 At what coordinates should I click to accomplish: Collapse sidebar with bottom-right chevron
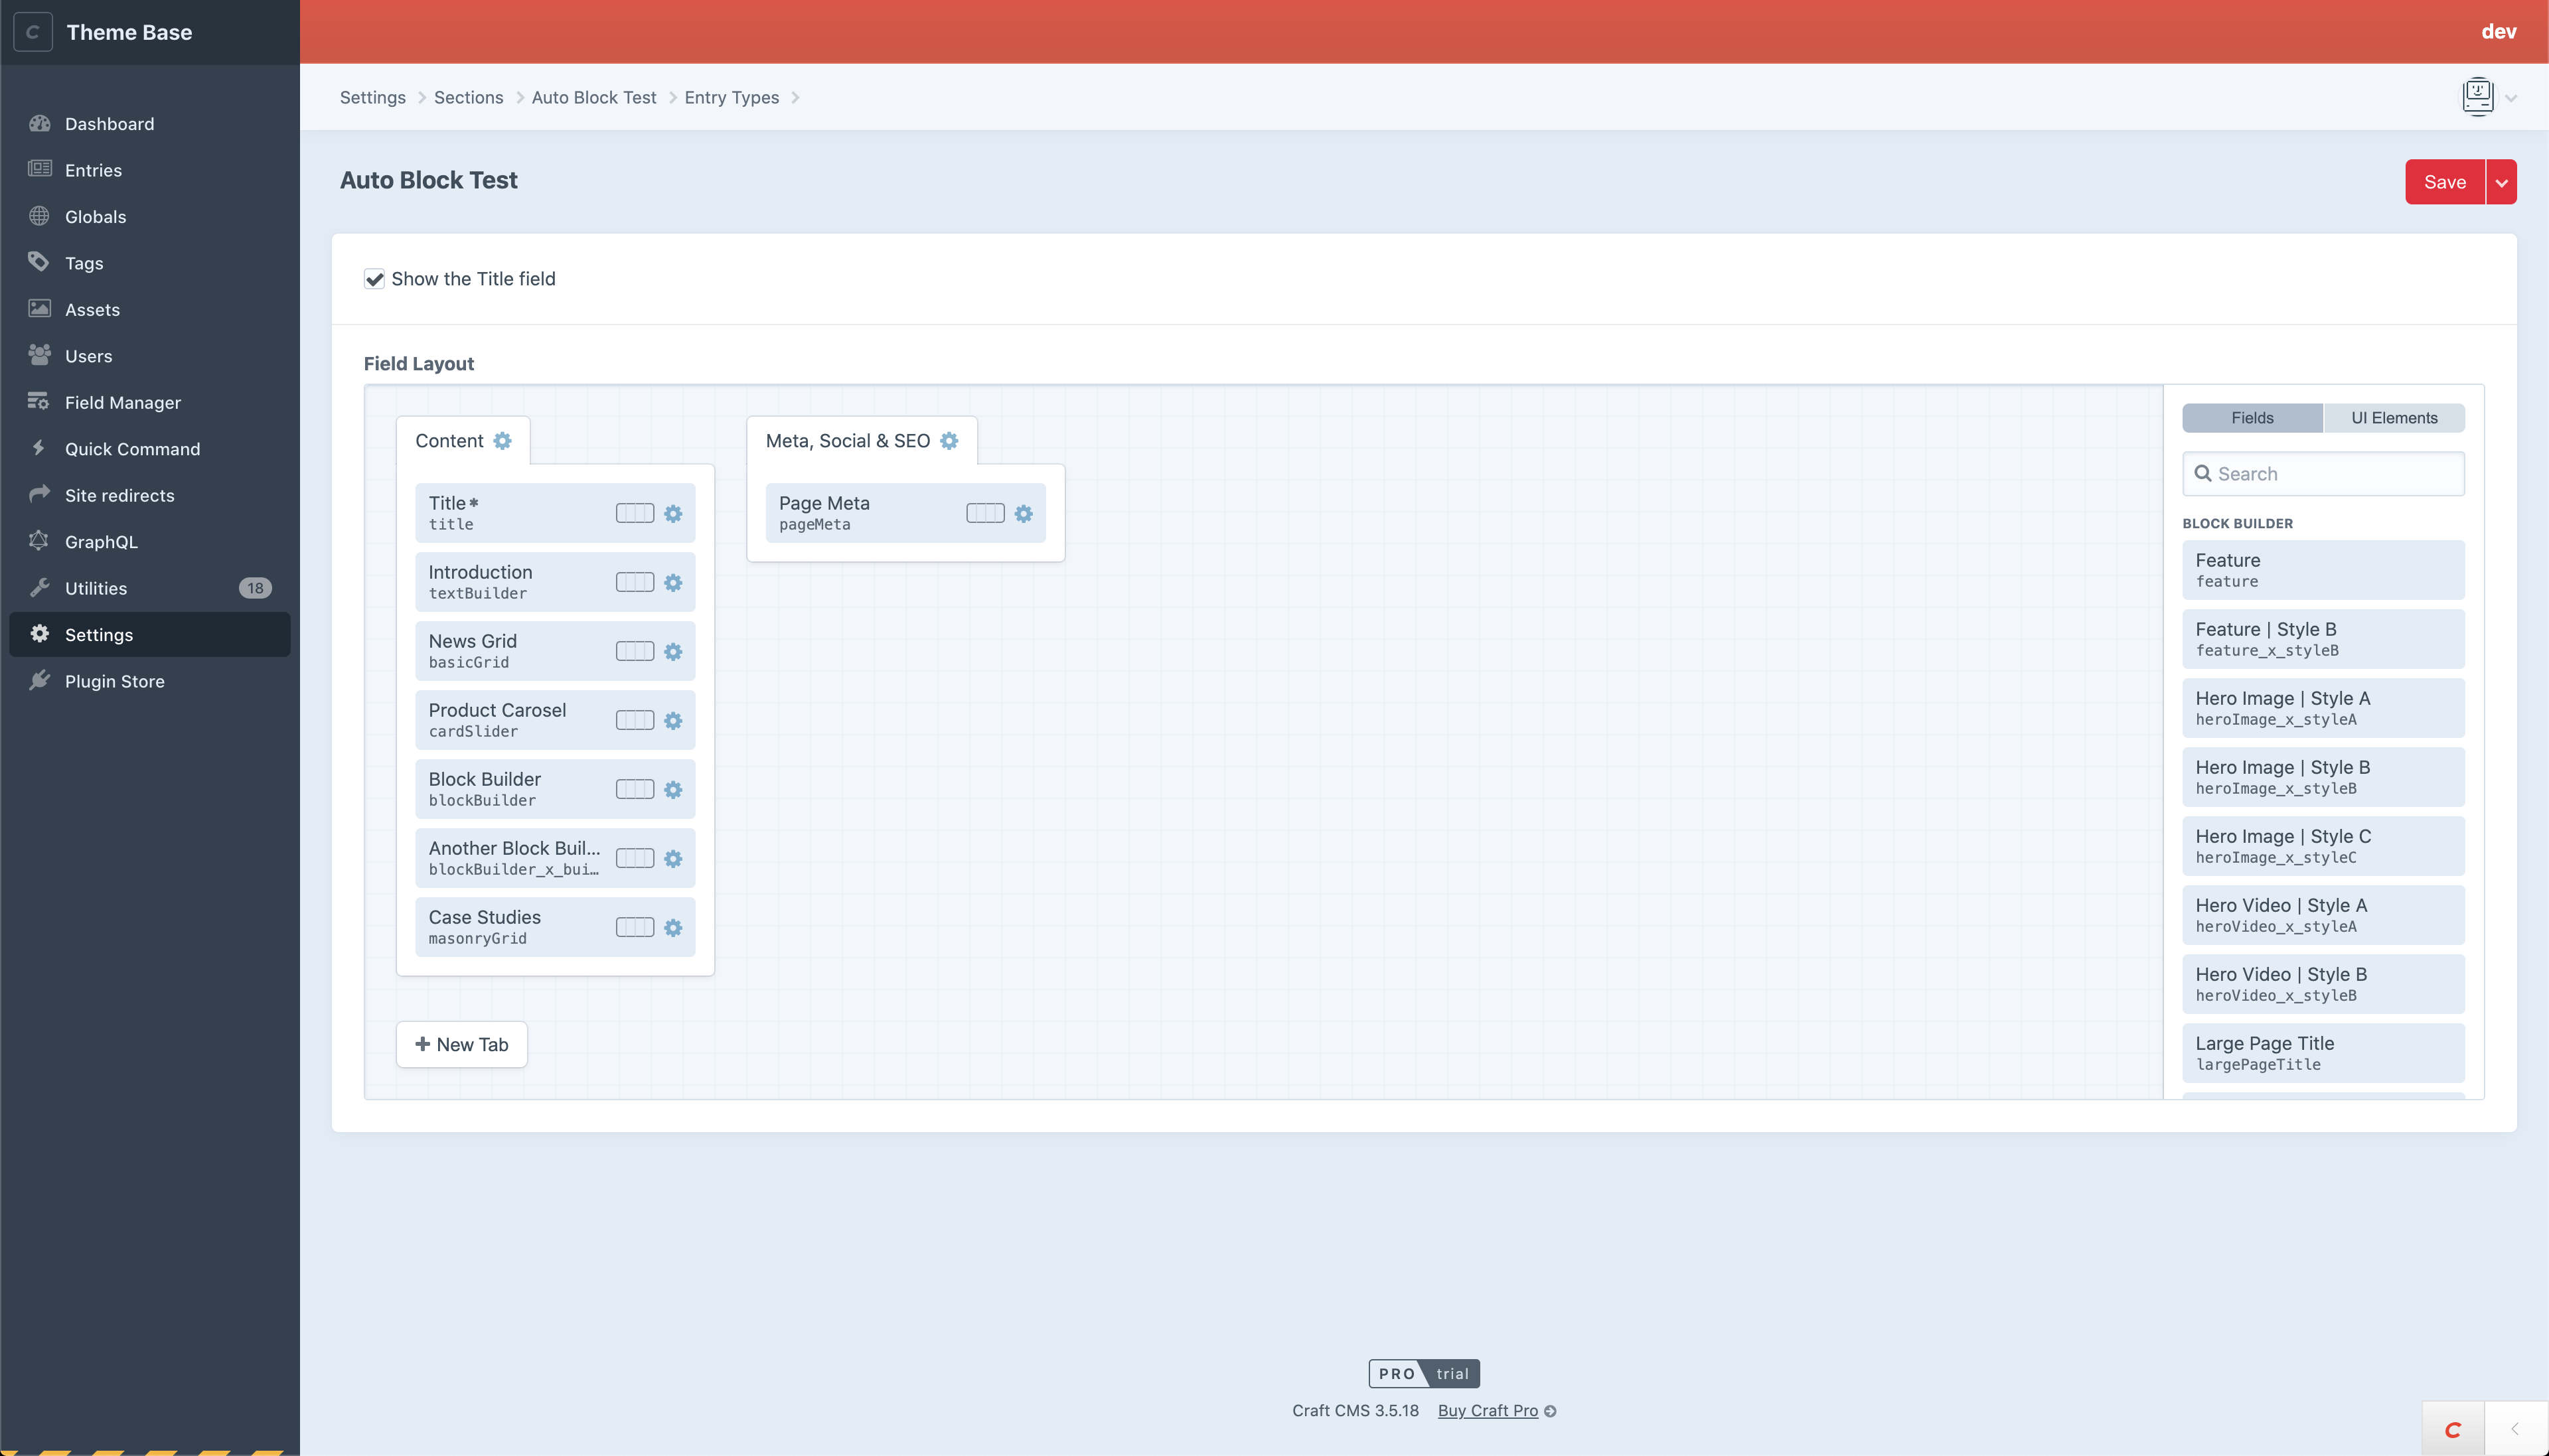(x=2515, y=1429)
